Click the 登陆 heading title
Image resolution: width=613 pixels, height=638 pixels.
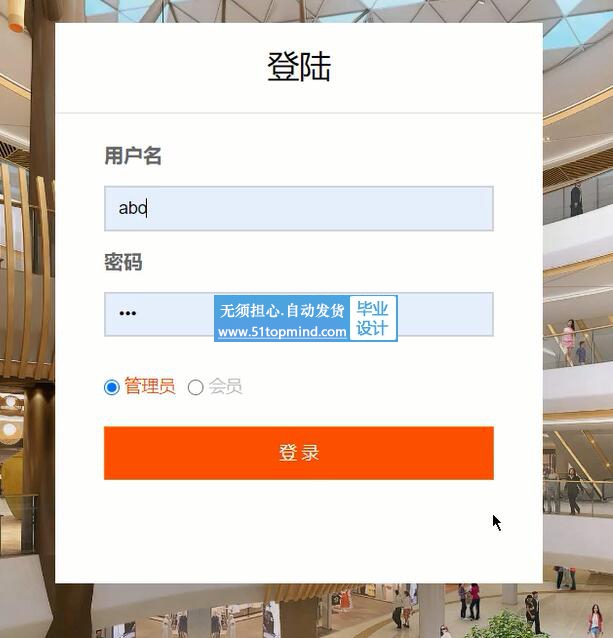coord(299,66)
